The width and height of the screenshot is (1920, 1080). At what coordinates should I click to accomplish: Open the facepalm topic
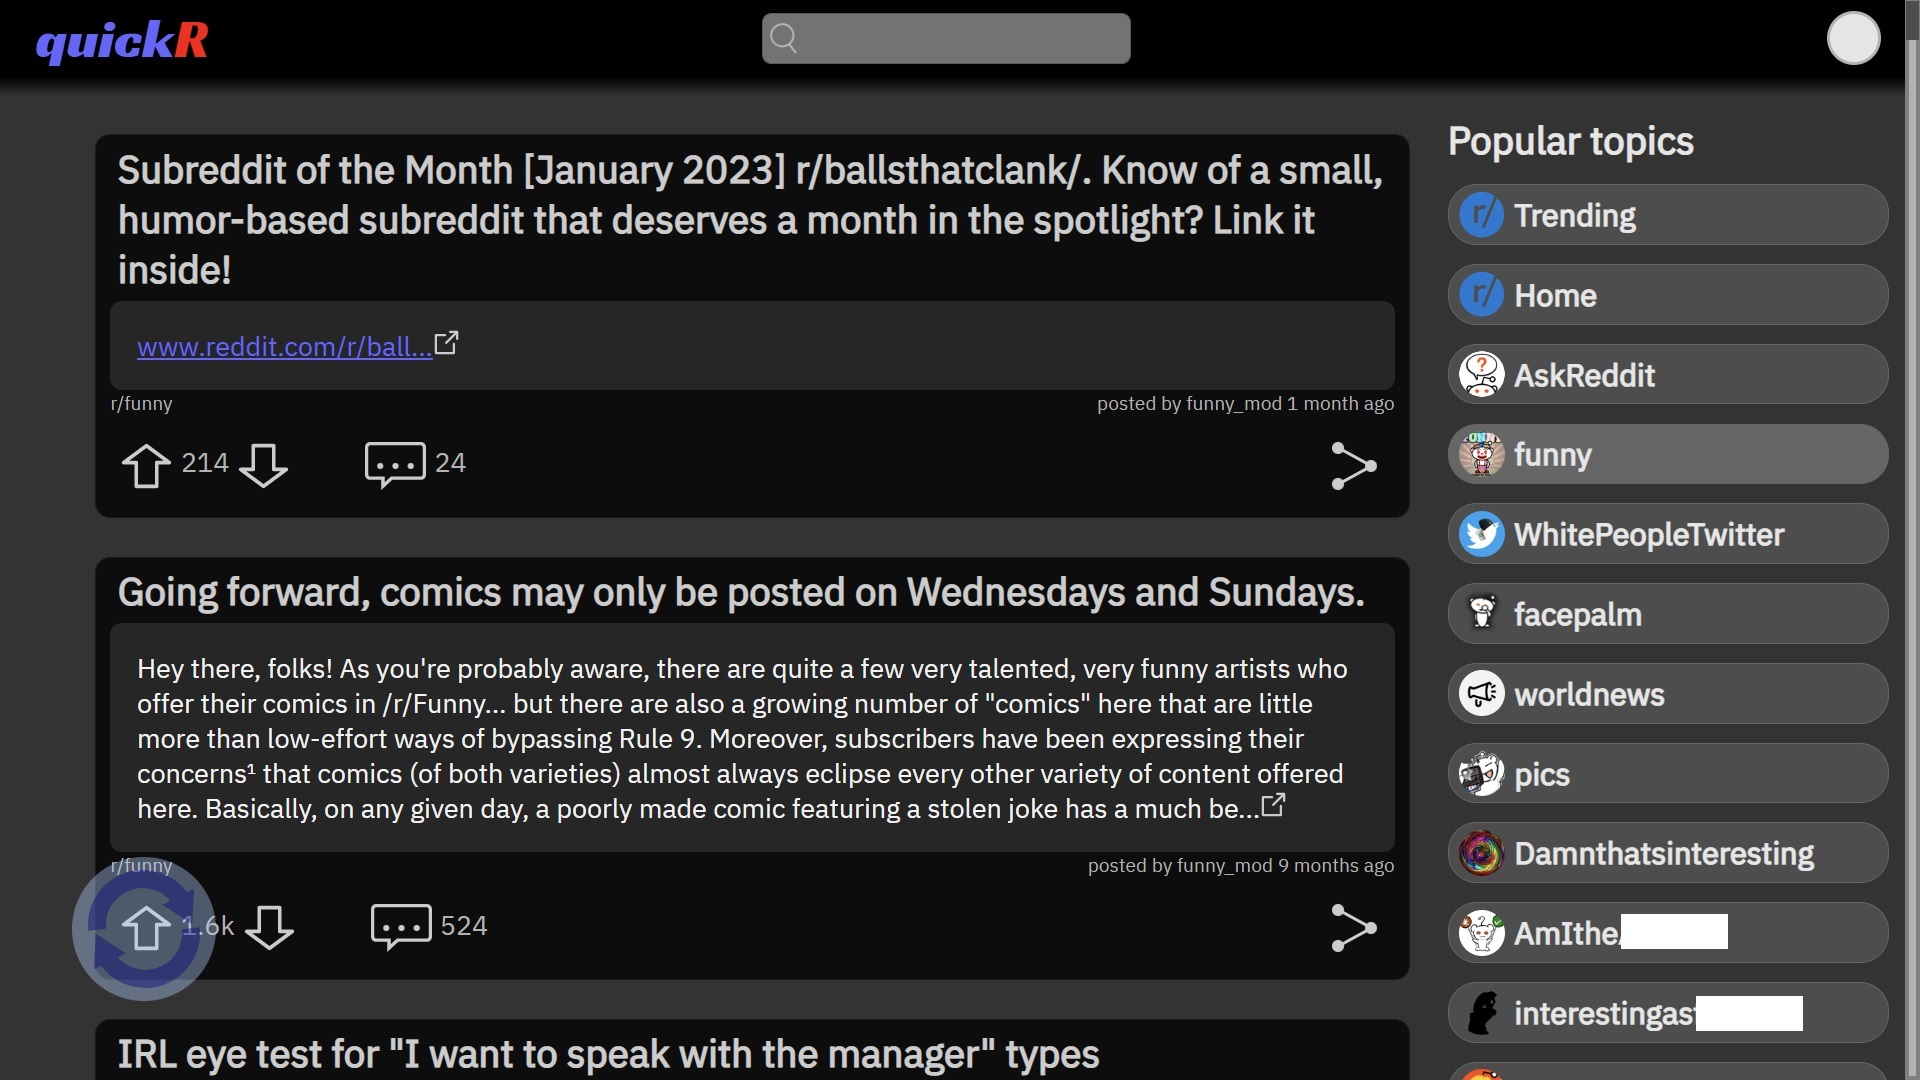[x=1667, y=614]
